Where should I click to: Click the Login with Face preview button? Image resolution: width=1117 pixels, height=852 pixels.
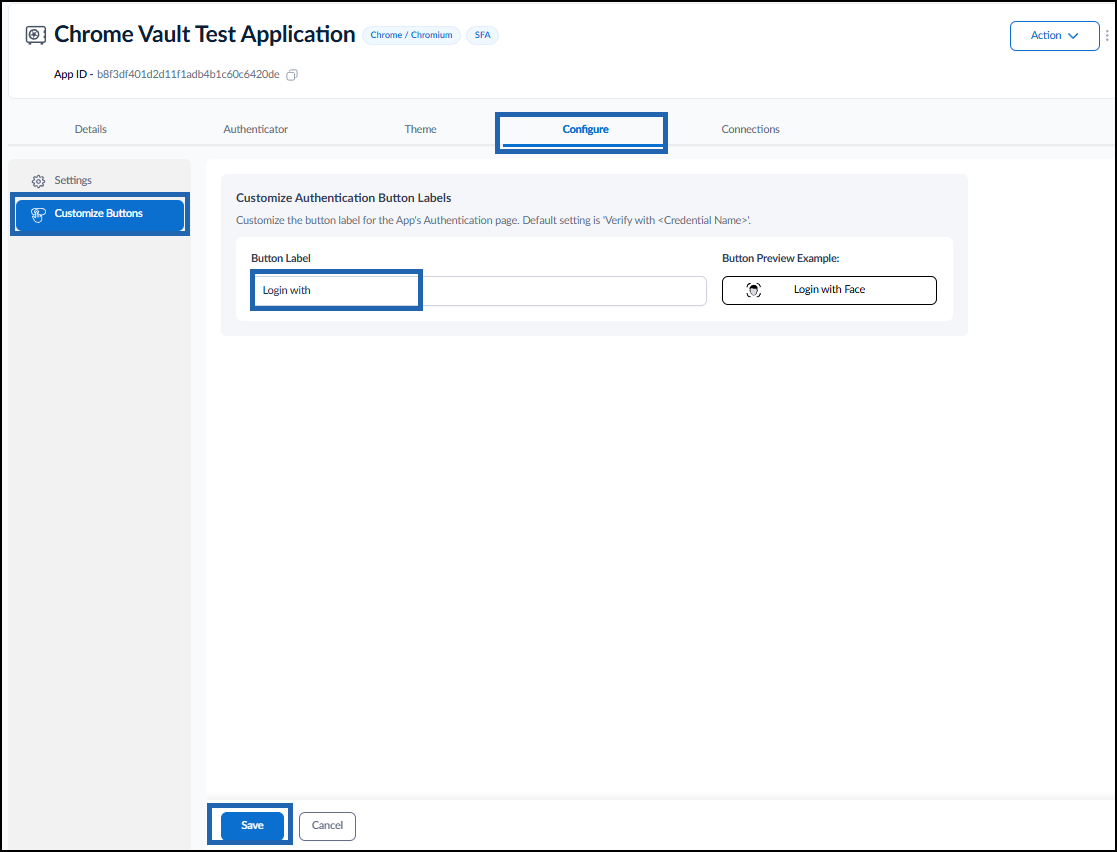click(x=829, y=290)
